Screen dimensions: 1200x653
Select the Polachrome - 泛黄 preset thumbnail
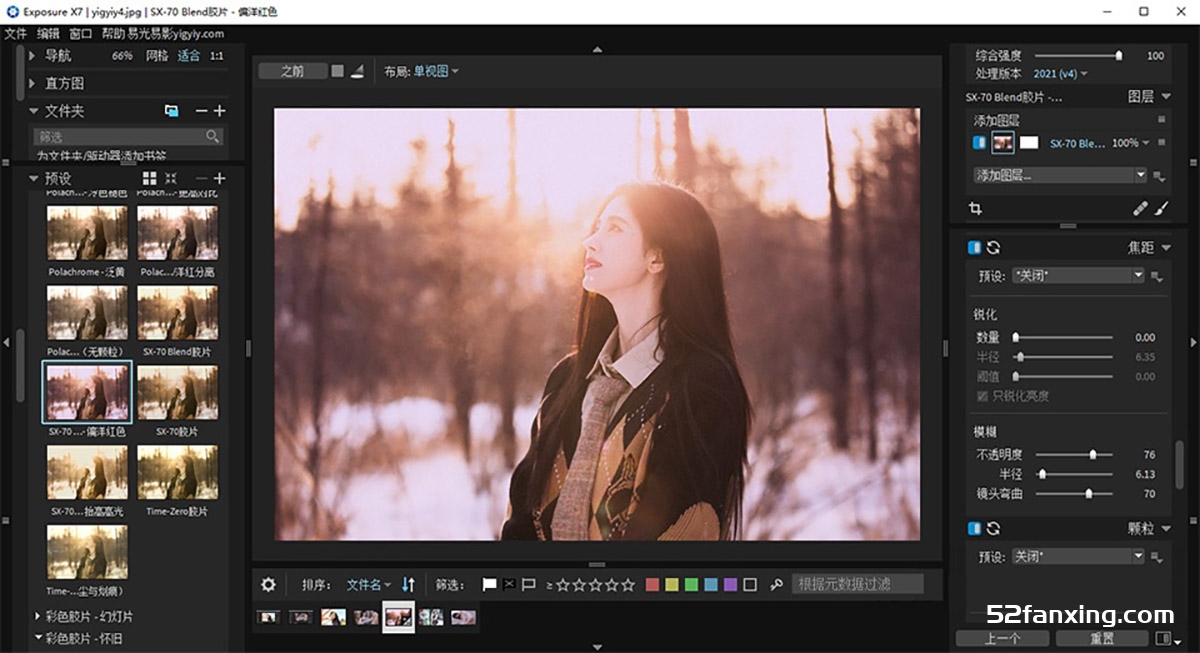tap(87, 233)
